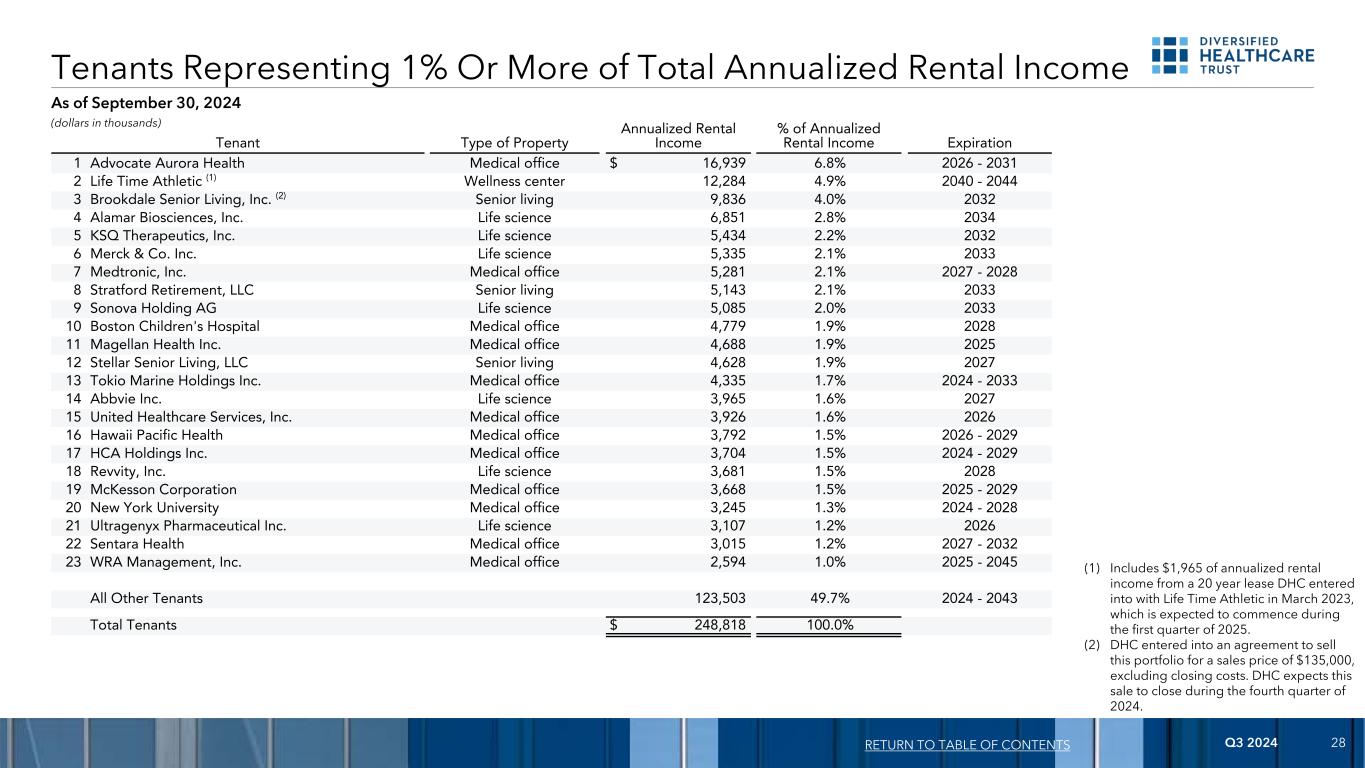
Task: Click tenant WRA Management, Inc.
Action: click(166, 561)
